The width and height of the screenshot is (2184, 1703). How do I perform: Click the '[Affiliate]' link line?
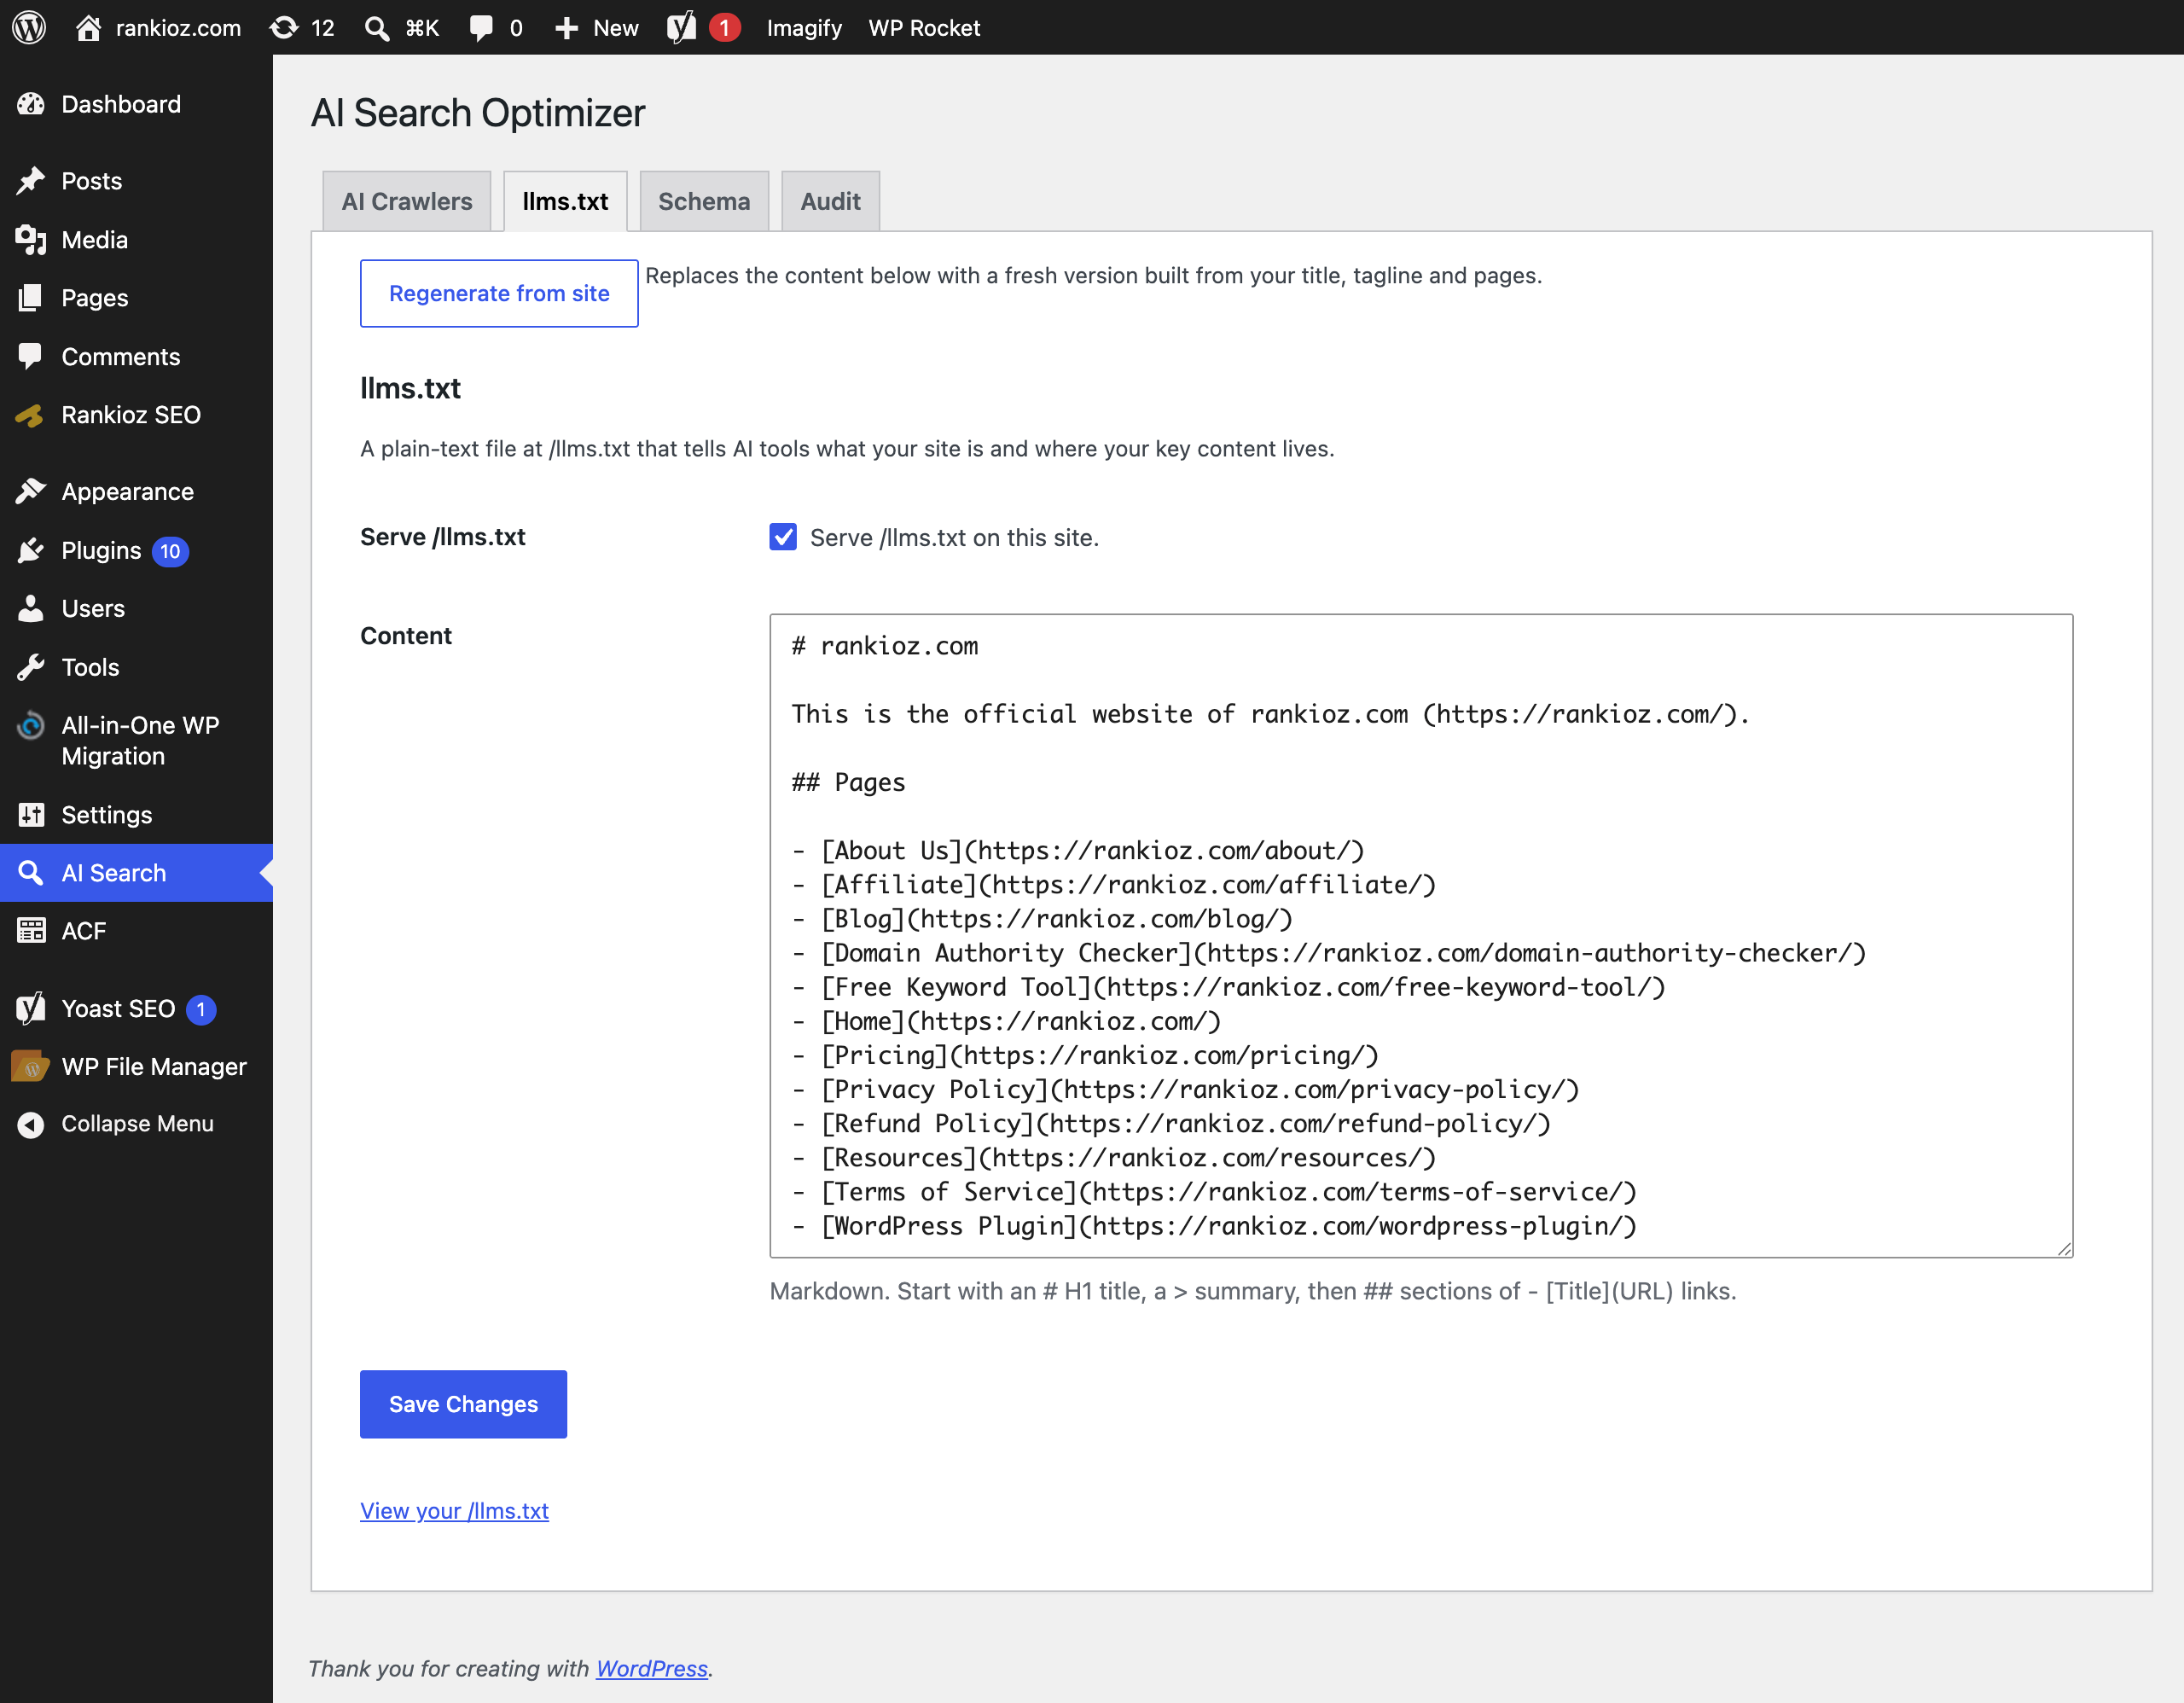coord(1114,884)
